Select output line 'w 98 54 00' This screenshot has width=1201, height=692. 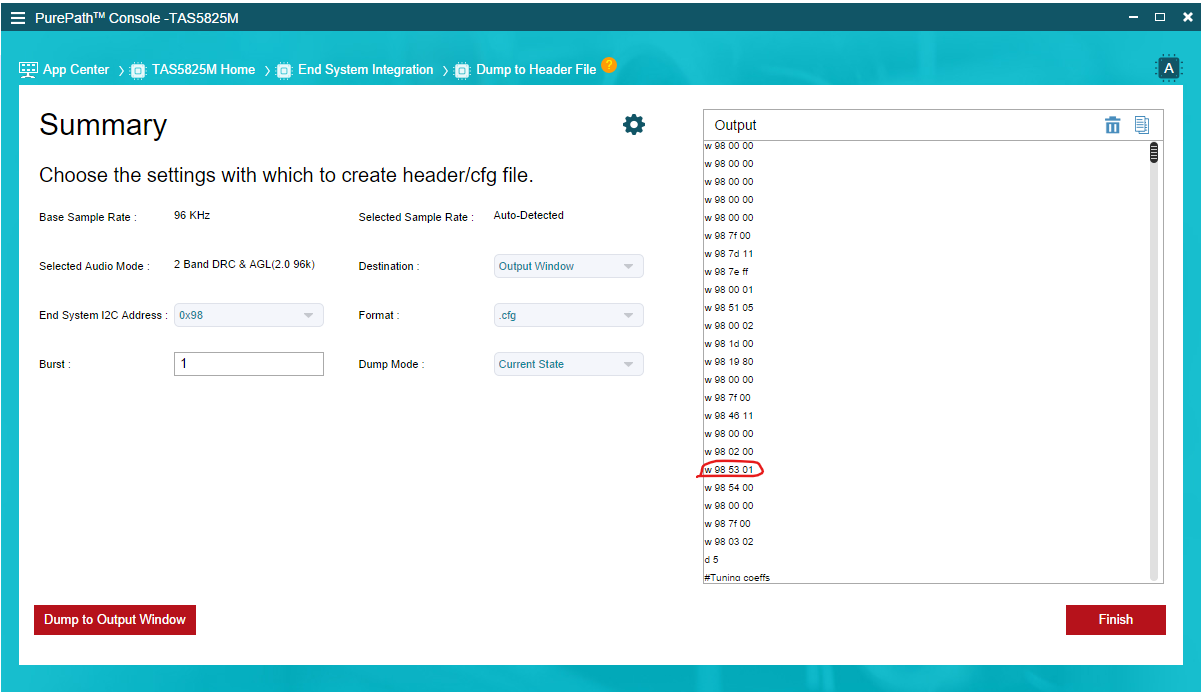coord(729,488)
